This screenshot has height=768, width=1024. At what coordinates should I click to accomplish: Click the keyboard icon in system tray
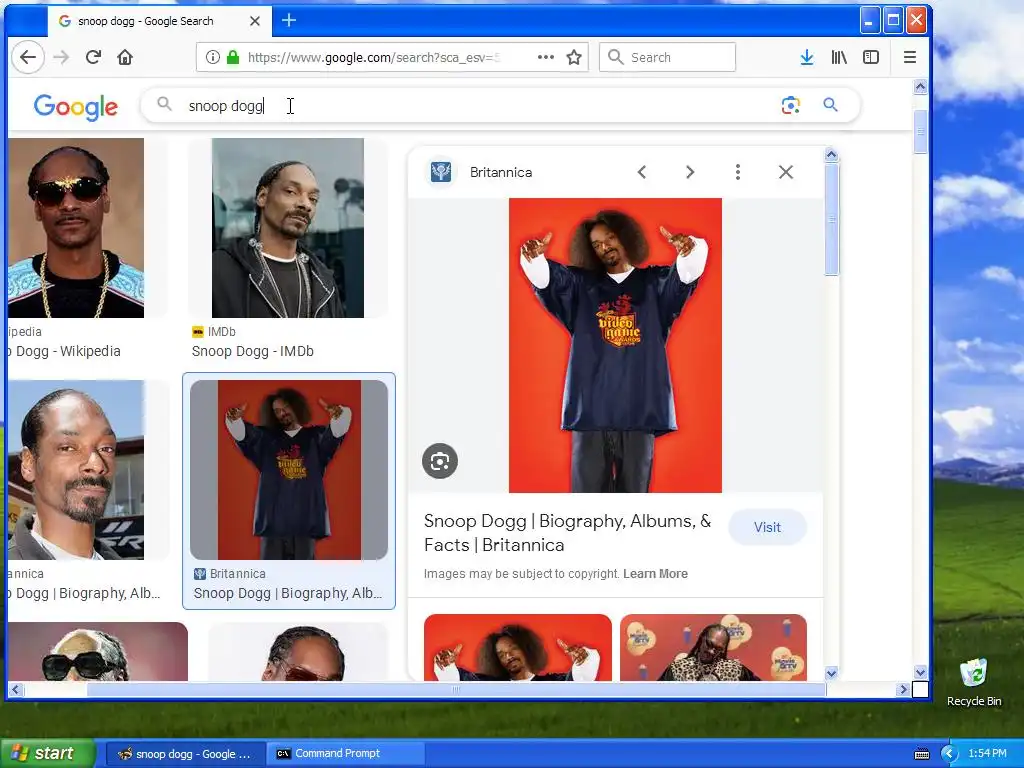(x=922, y=754)
